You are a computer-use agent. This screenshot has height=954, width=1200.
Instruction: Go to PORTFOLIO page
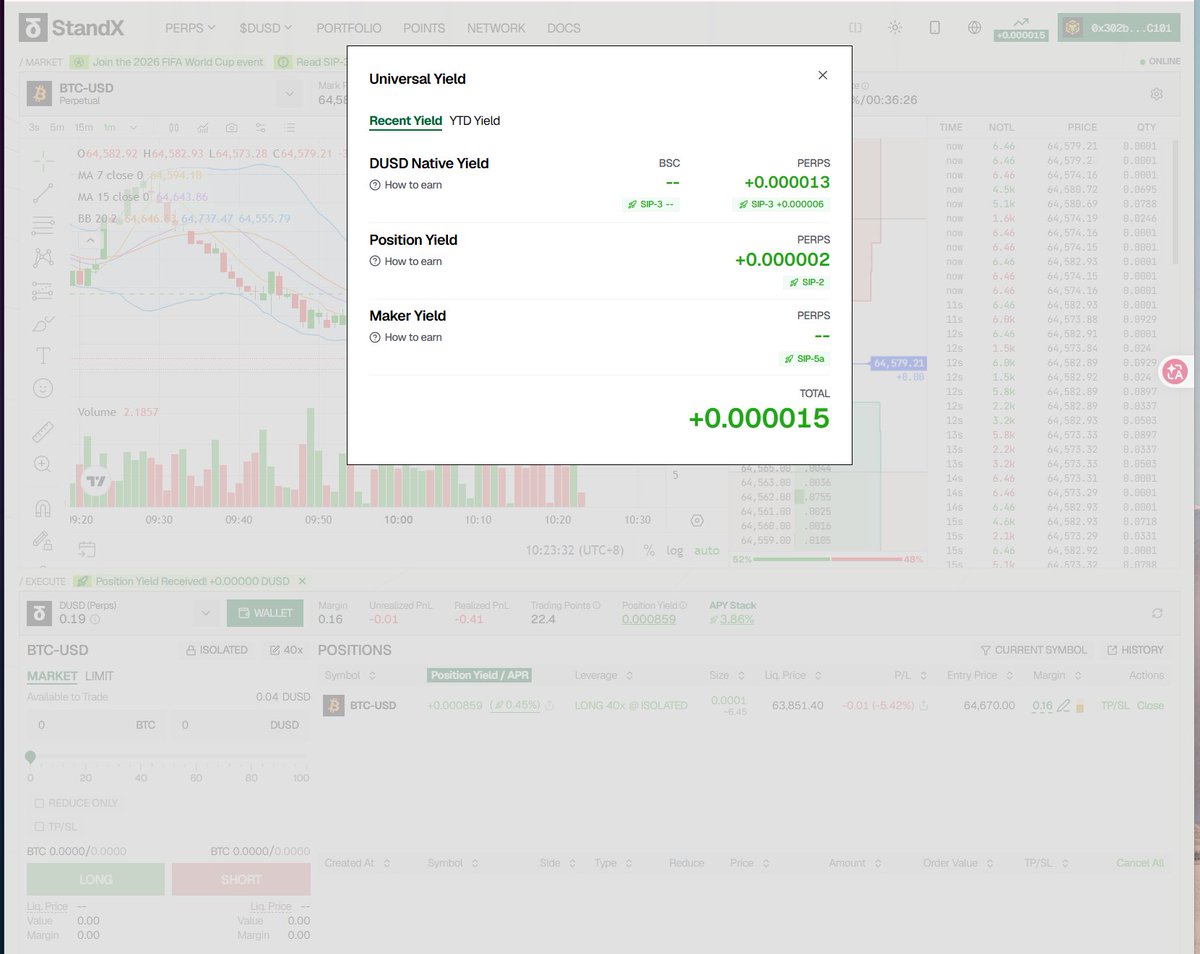click(350, 28)
